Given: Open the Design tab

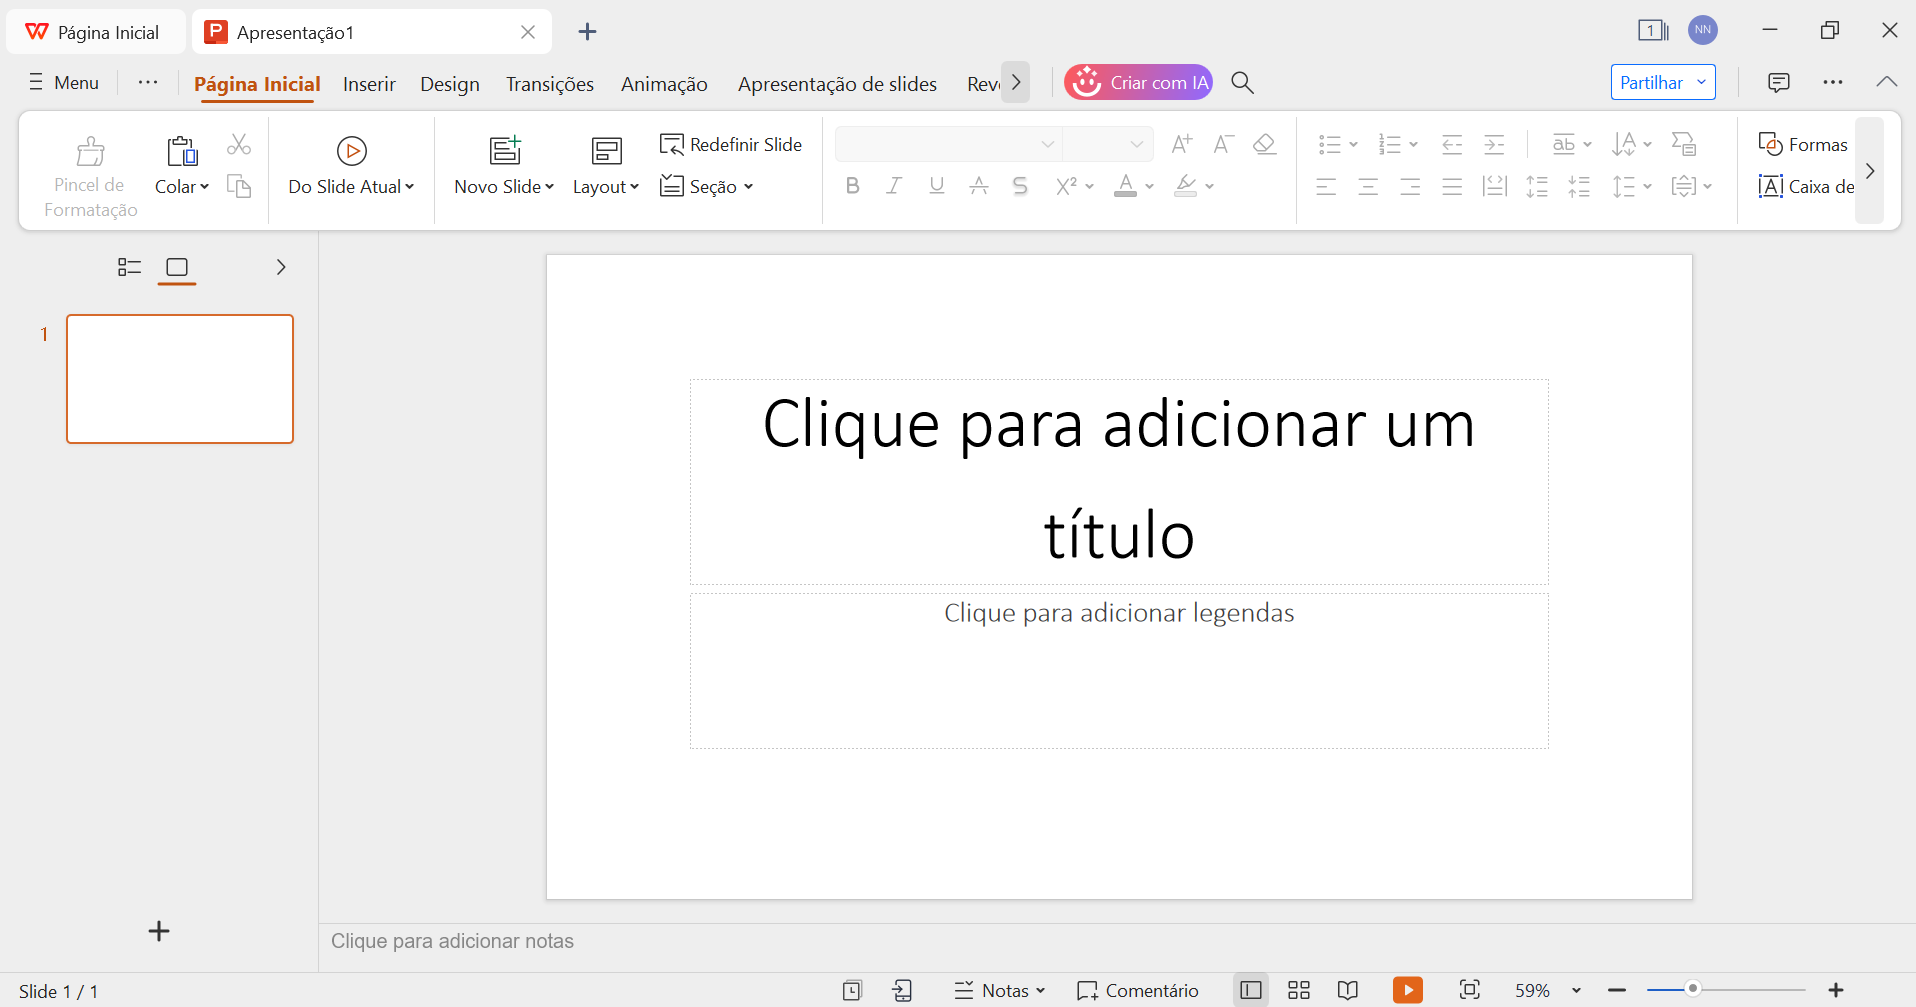Looking at the screenshot, I should tap(450, 84).
